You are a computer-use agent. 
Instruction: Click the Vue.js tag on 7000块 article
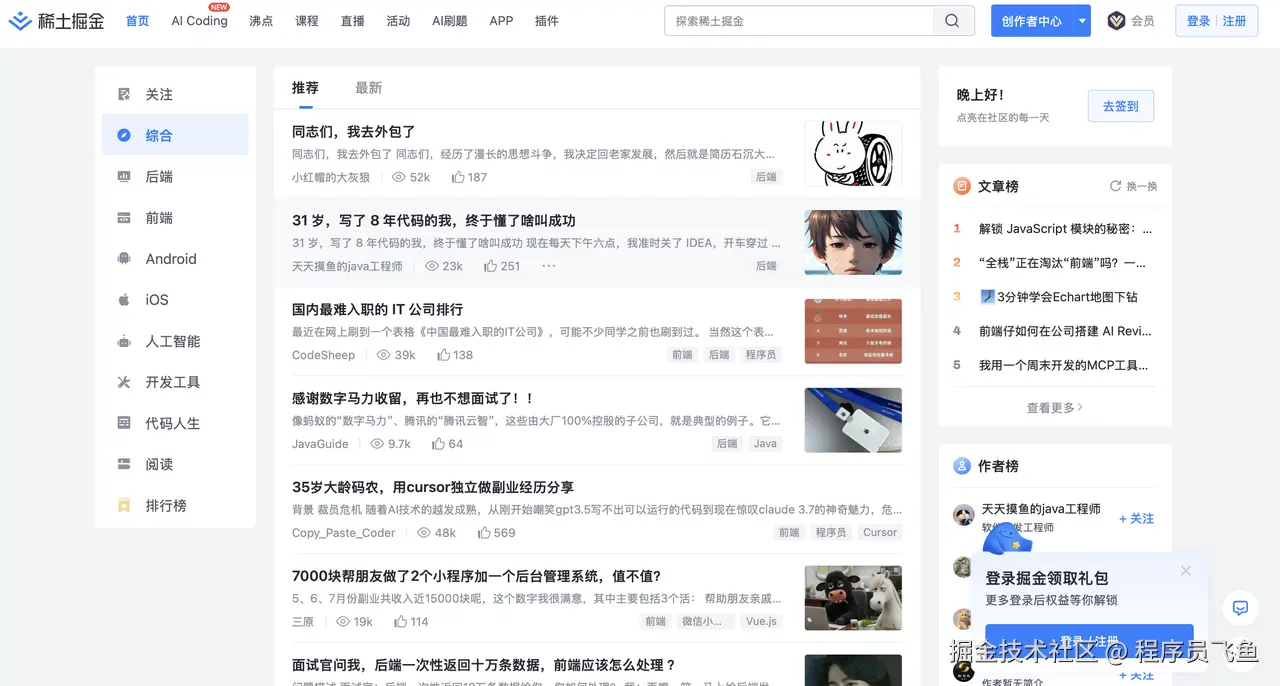[760, 622]
